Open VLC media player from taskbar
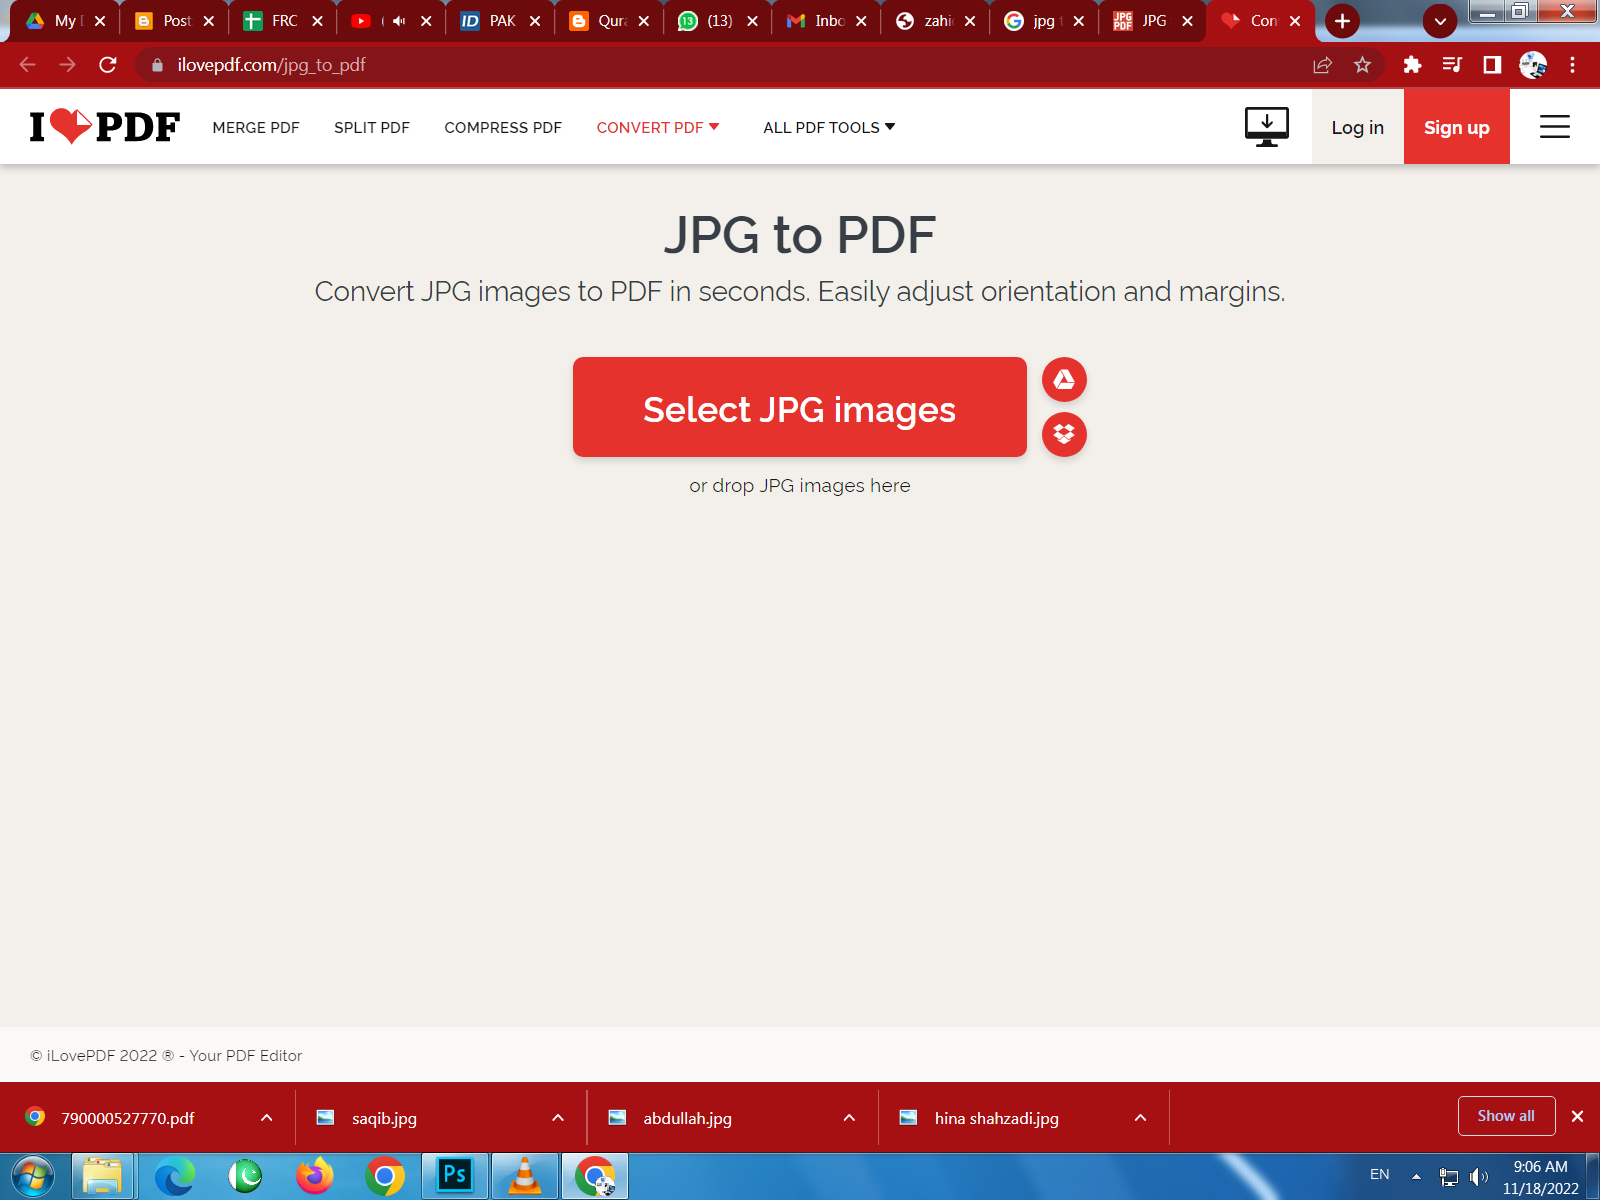 coord(525,1176)
